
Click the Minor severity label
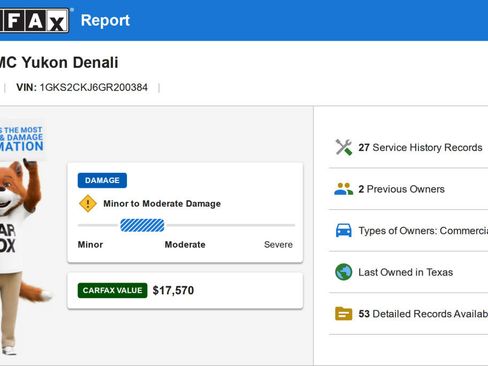(x=90, y=245)
